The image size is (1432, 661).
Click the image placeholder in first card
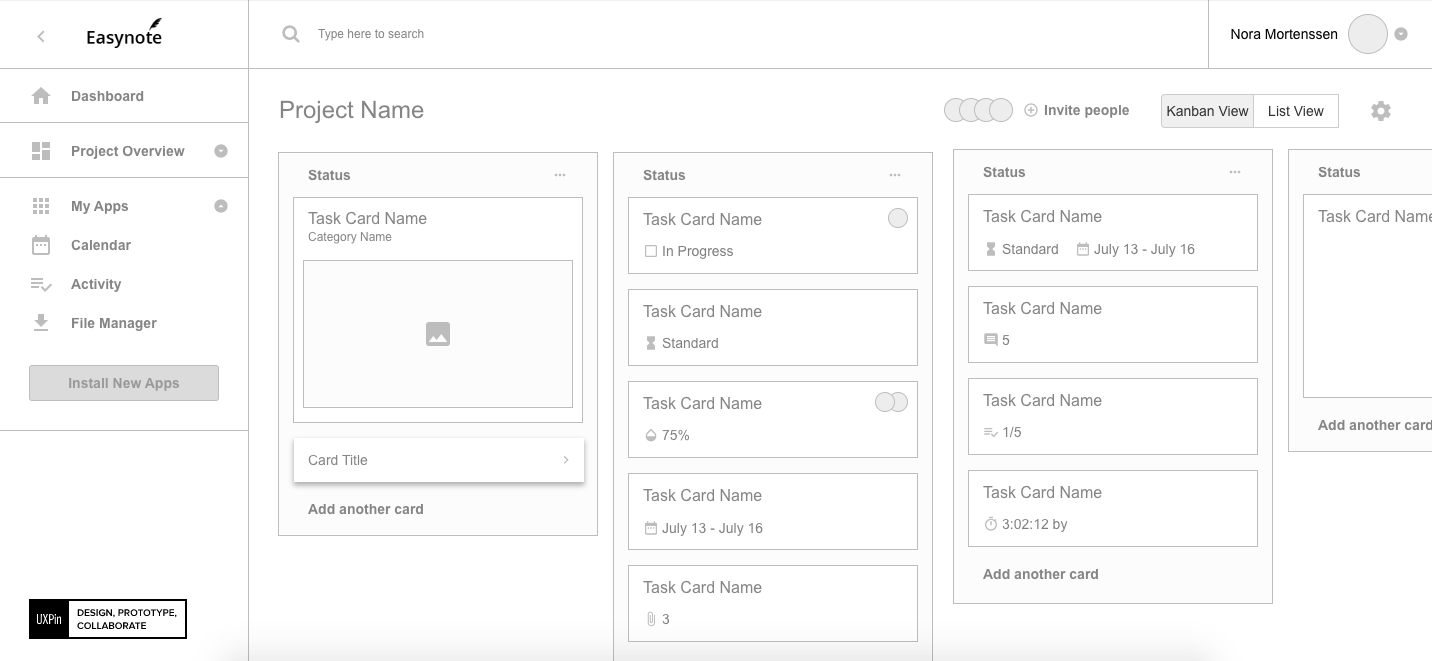[x=438, y=334]
